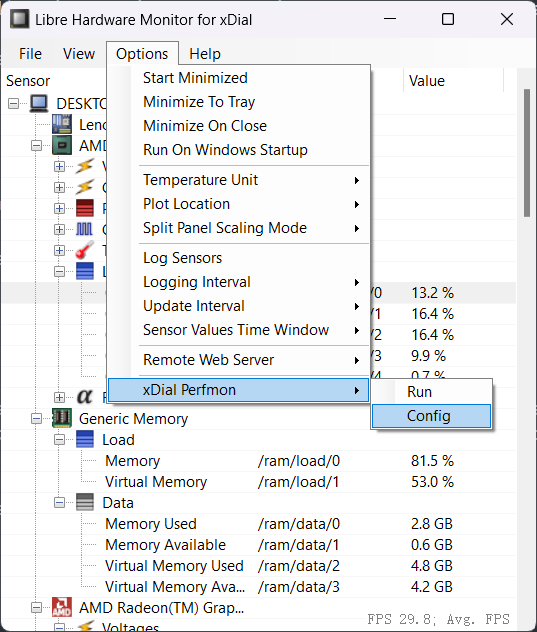Close the Options menu tab
The height and width of the screenshot is (632, 537).
point(142,54)
